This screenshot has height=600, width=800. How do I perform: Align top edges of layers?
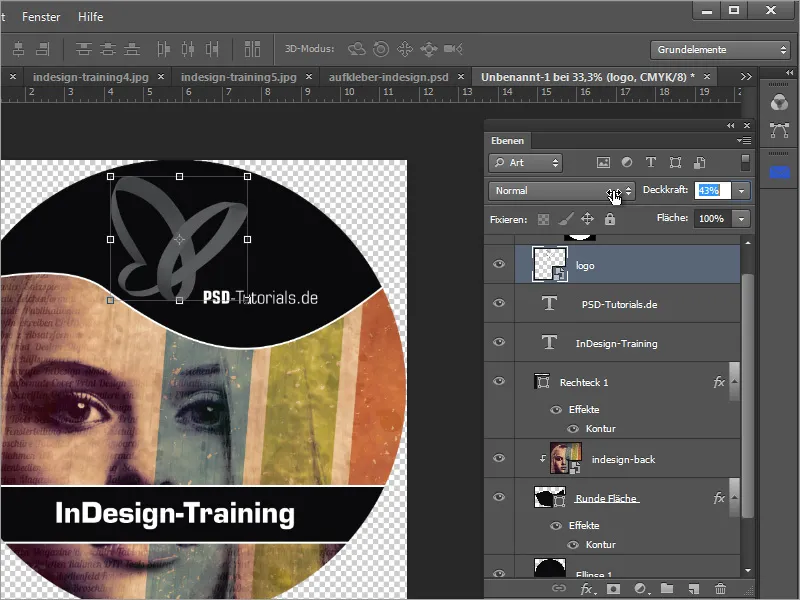tap(84, 49)
